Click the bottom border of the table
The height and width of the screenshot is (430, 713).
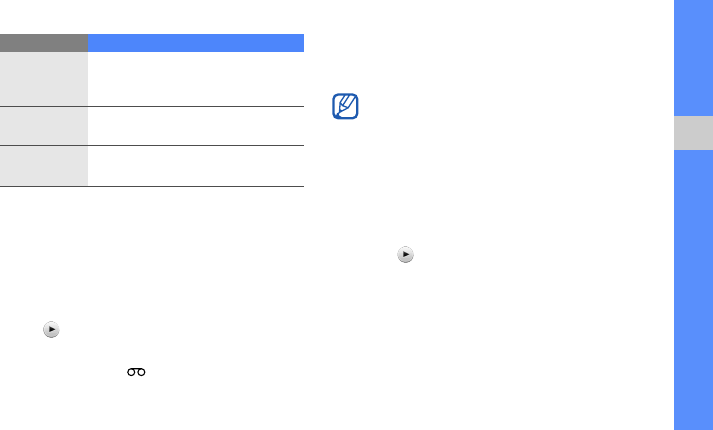click(x=152, y=186)
